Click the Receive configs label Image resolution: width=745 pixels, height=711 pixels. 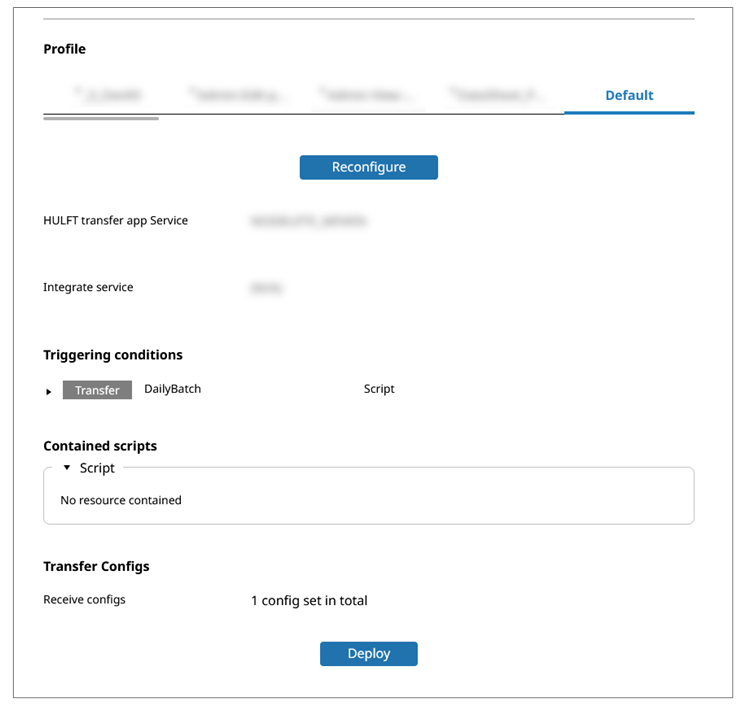click(84, 600)
